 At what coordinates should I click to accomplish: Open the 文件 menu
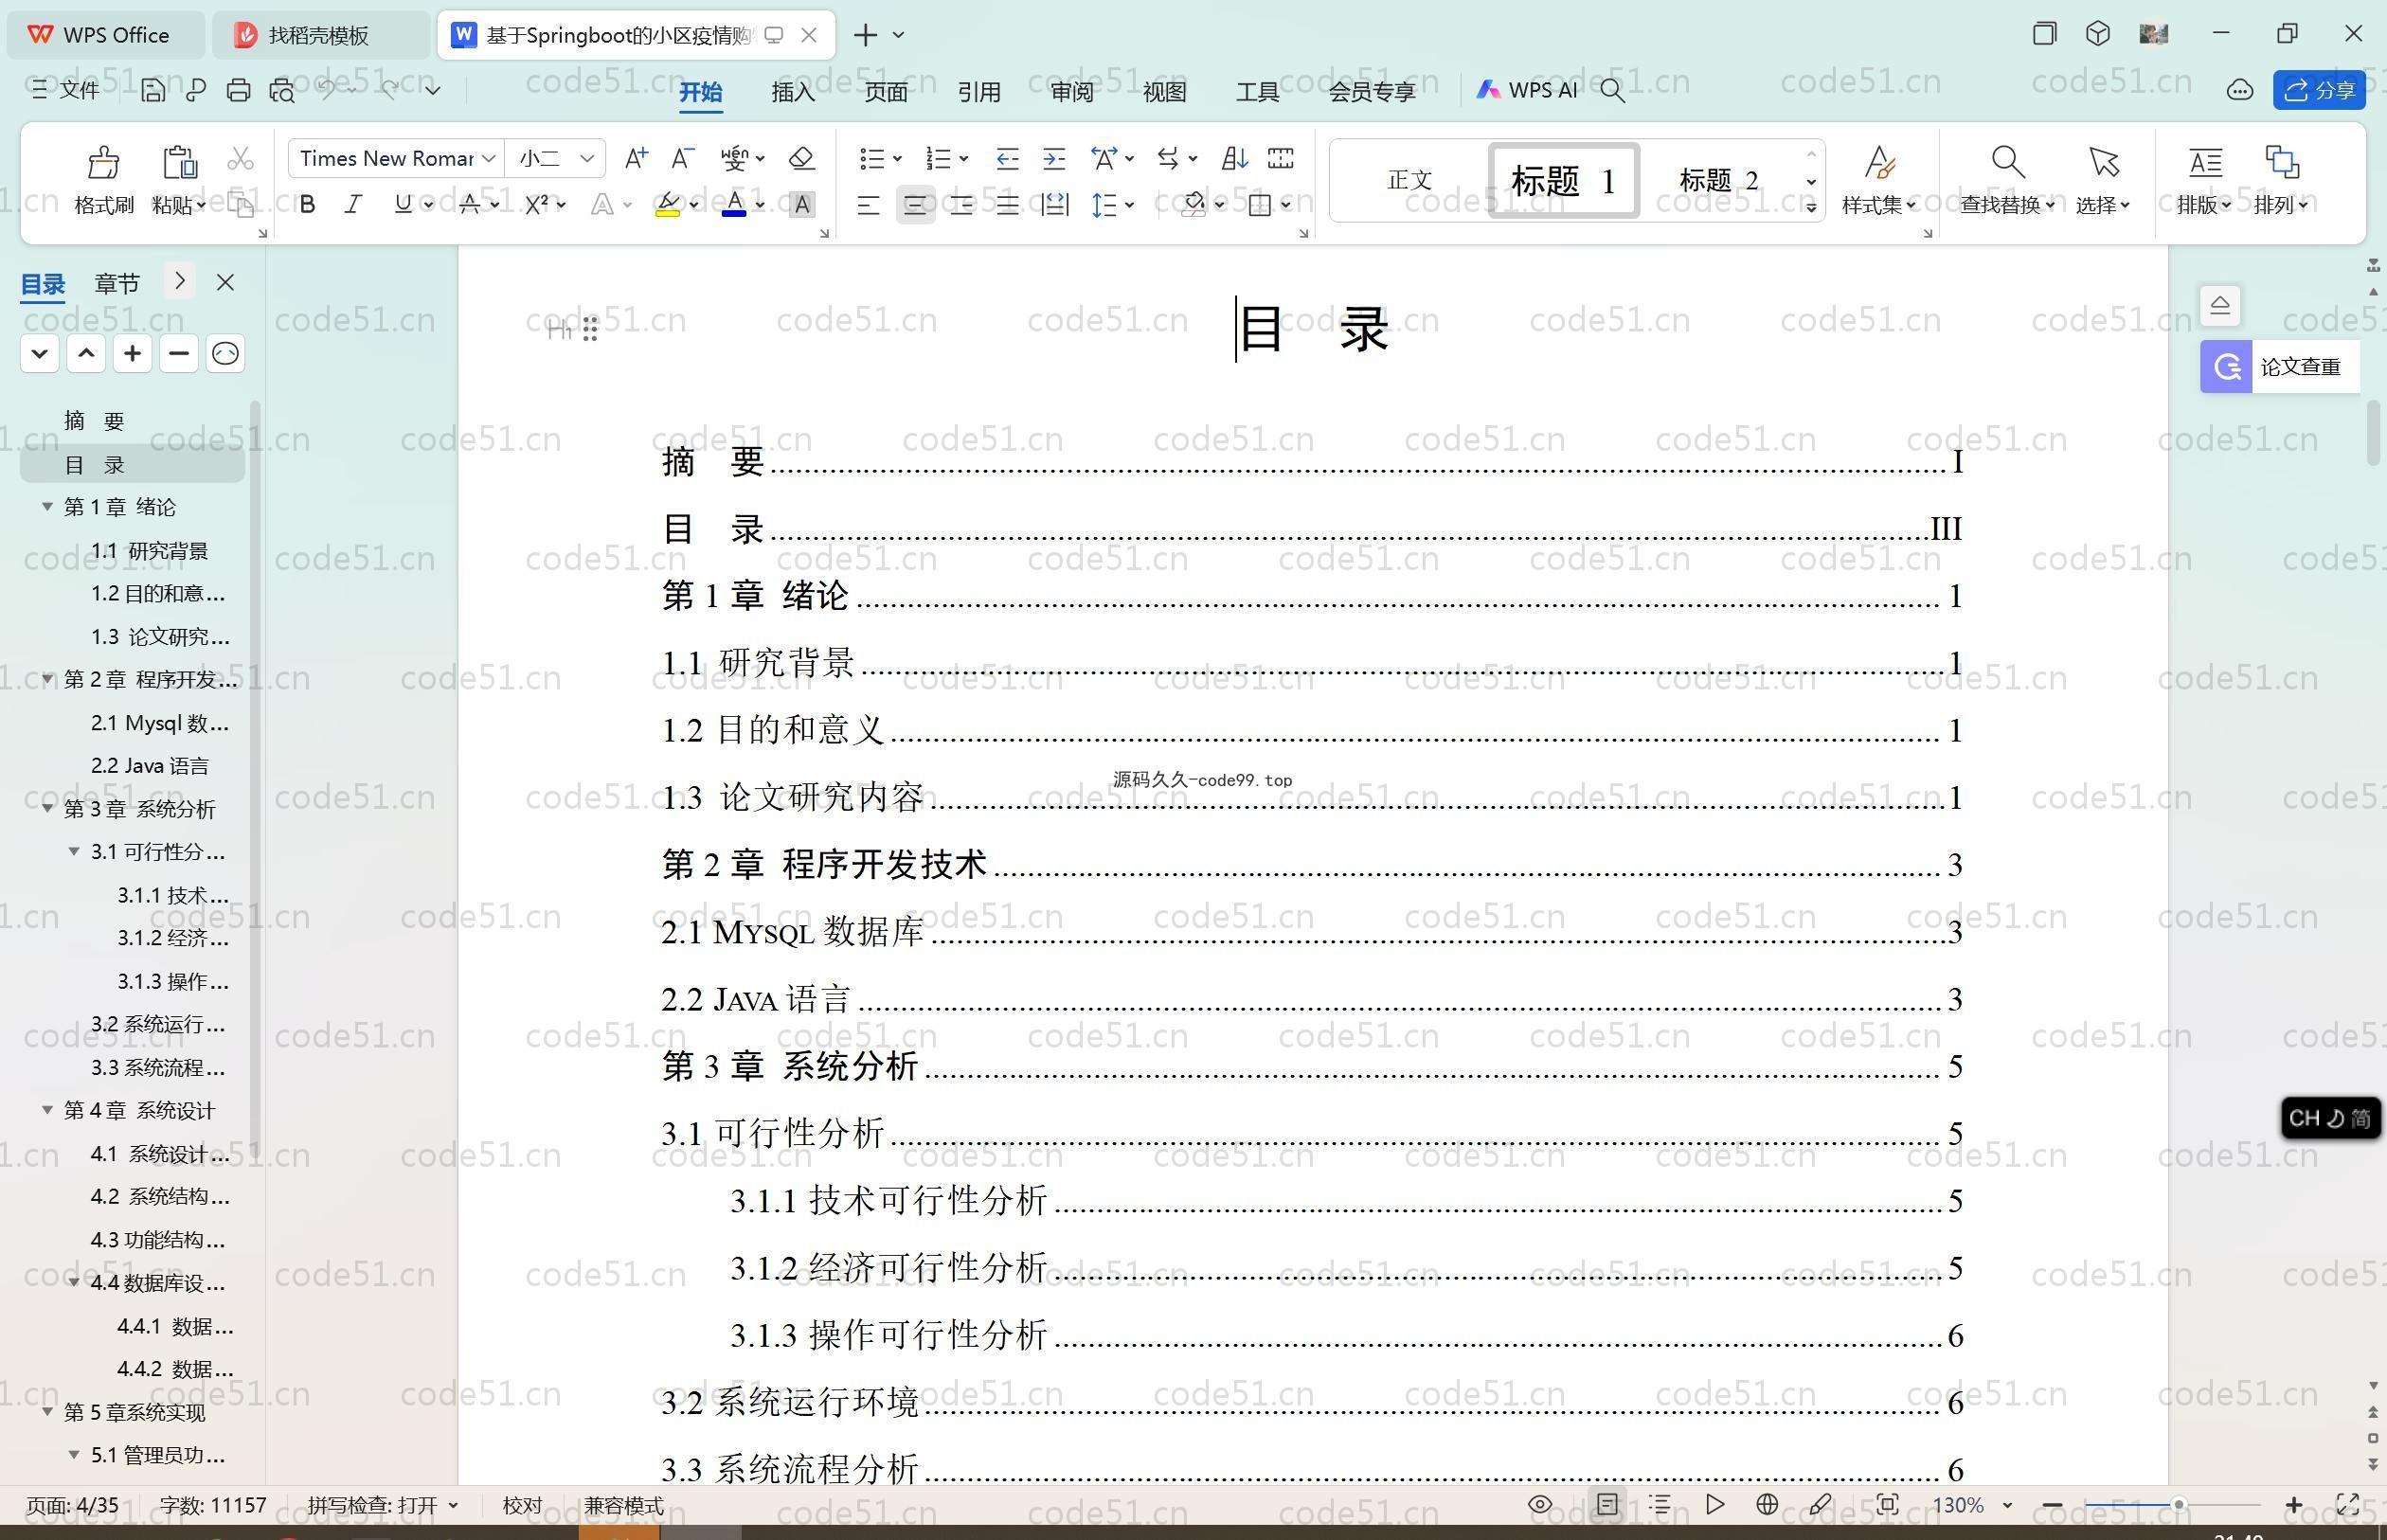(65, 90)
